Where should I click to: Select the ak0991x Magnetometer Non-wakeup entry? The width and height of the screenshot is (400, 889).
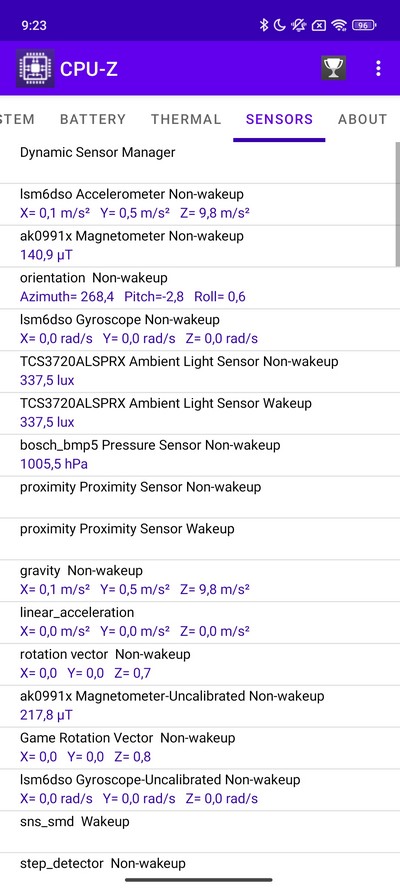click(200, 246)
